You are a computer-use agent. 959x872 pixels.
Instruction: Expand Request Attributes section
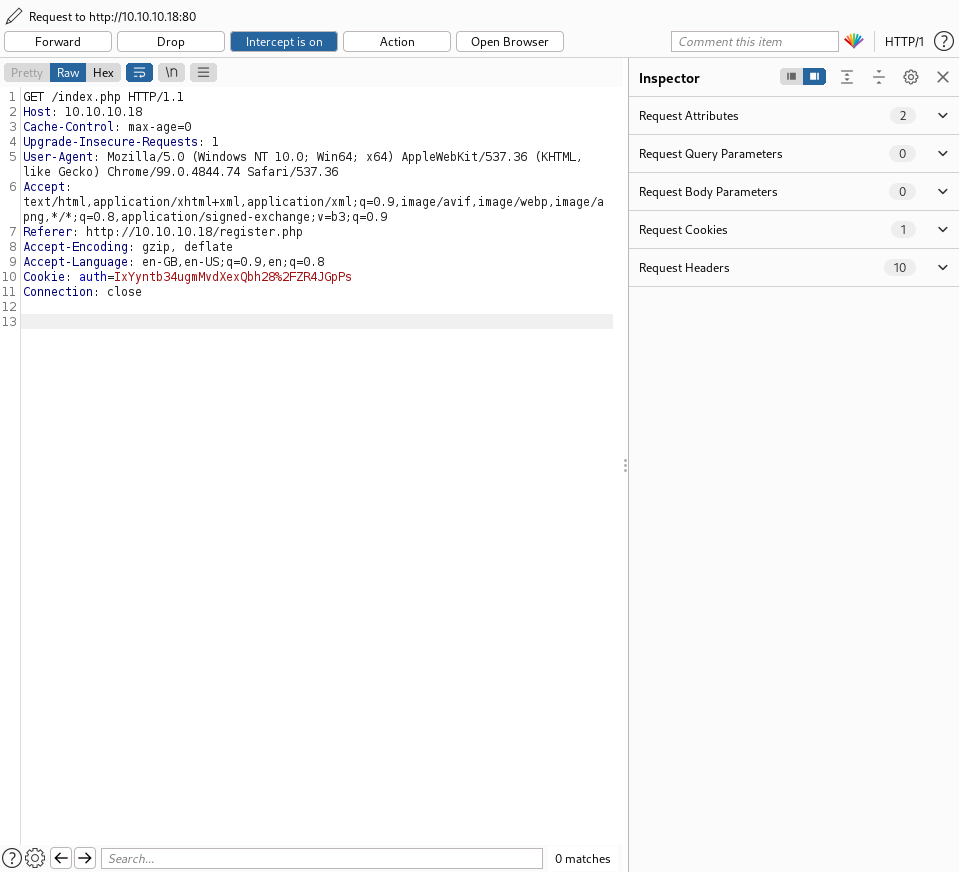(x=942, y=116)
